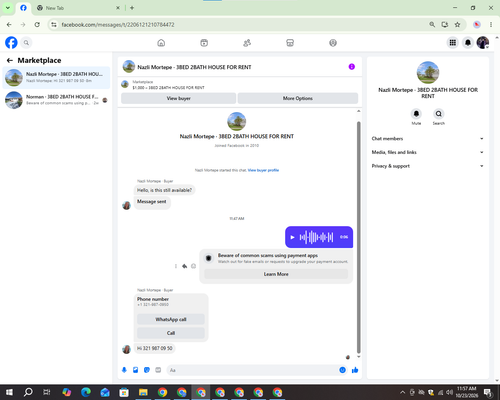Image resolution: width=500 pixels, height=400 pixels.
Task: Open the Norman 3BED 2BATH conversation
Action: (x=56, y=100)
